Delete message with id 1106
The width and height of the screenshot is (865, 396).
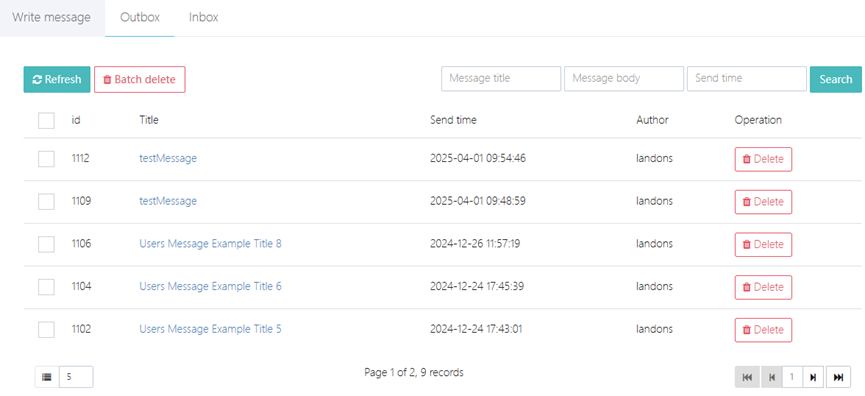(763, 244)
